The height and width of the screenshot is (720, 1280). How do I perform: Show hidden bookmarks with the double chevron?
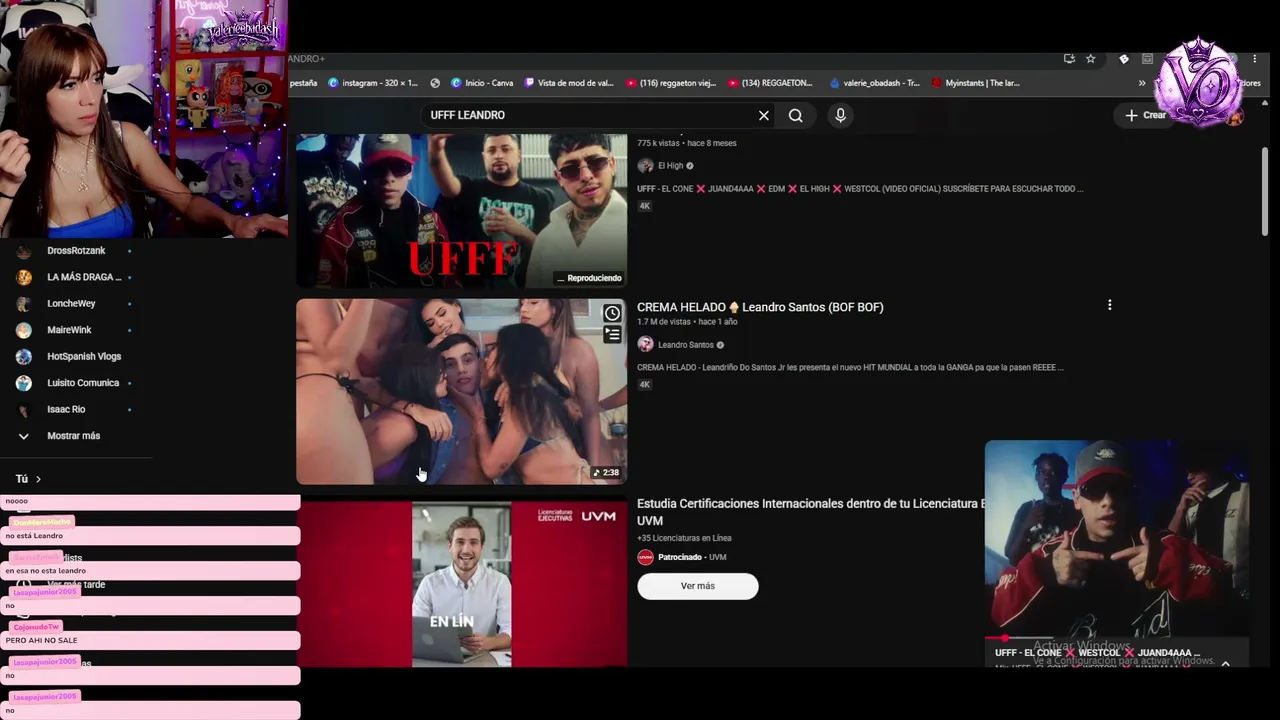coord(1142,83)
